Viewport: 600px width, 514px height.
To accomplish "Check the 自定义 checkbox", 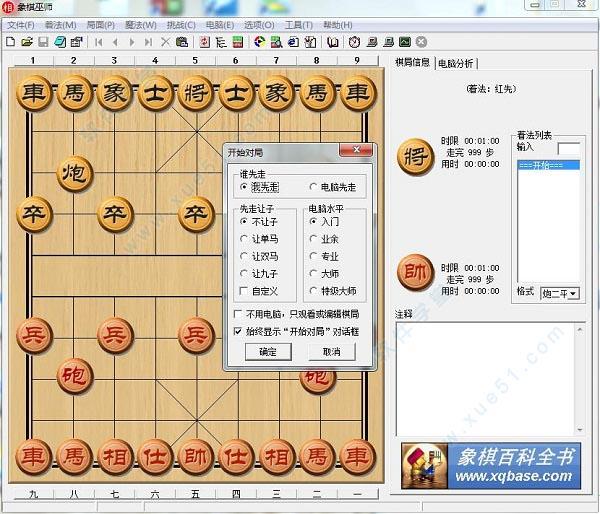I will (x=258, y=291).
